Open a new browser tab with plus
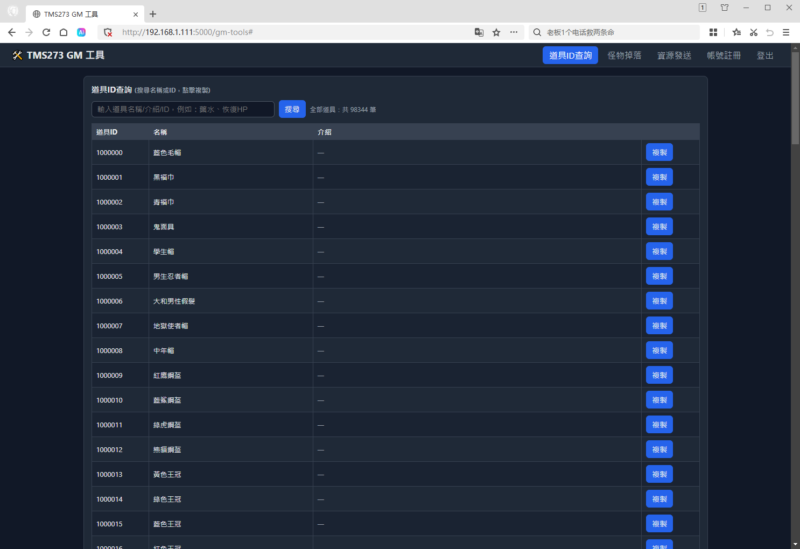 pos(153,14)
